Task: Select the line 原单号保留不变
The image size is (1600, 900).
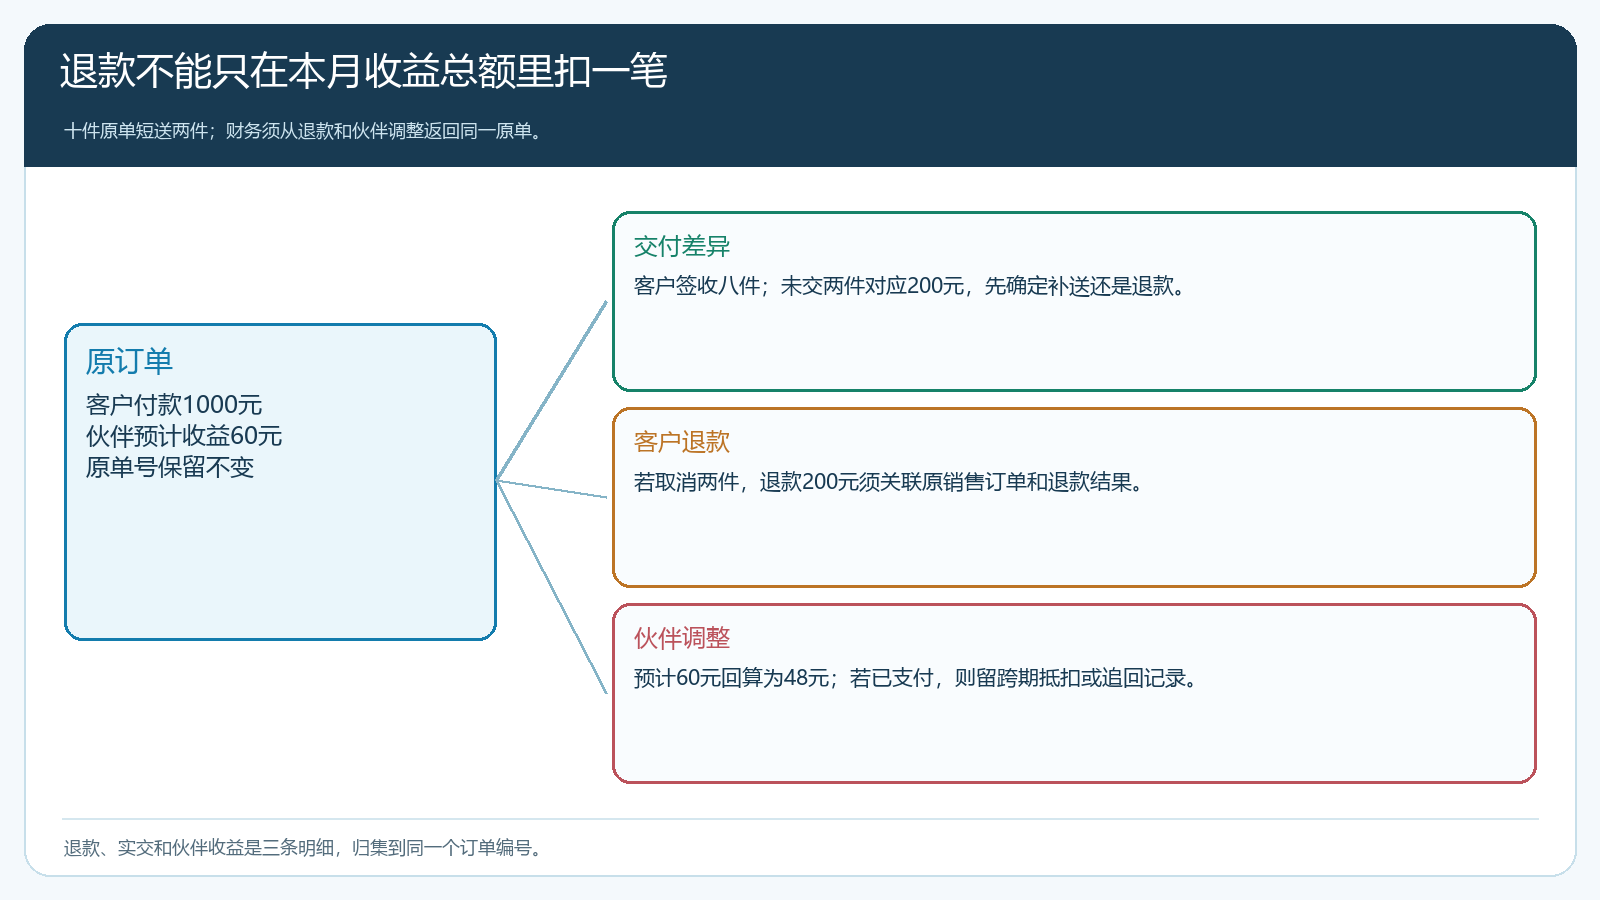Action: (x=170, y=467)
